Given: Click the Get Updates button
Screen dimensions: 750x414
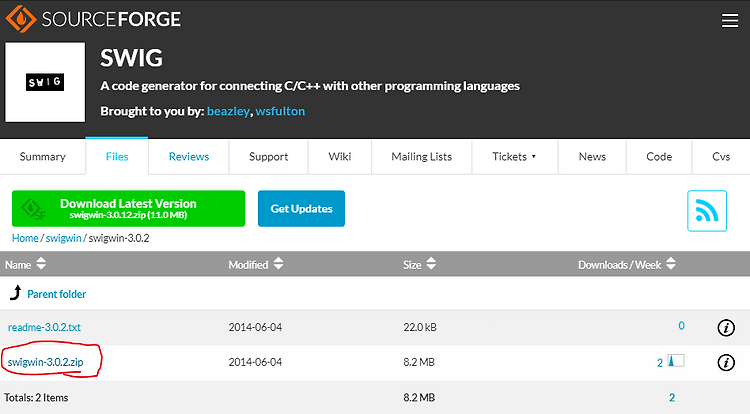Looking at the screenshot, I should (x=301, y=208).
